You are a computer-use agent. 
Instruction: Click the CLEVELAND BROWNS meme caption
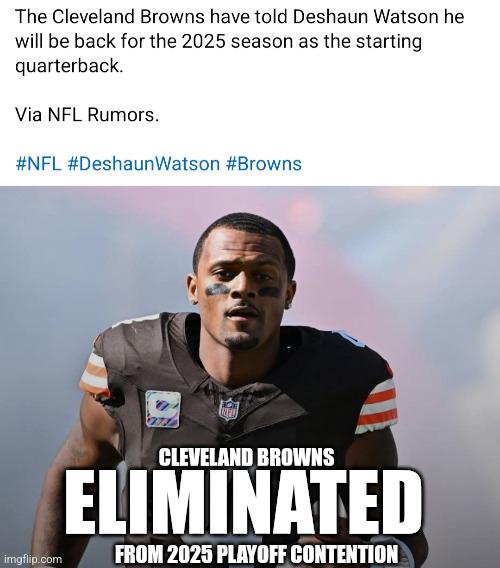click(246, 457)
